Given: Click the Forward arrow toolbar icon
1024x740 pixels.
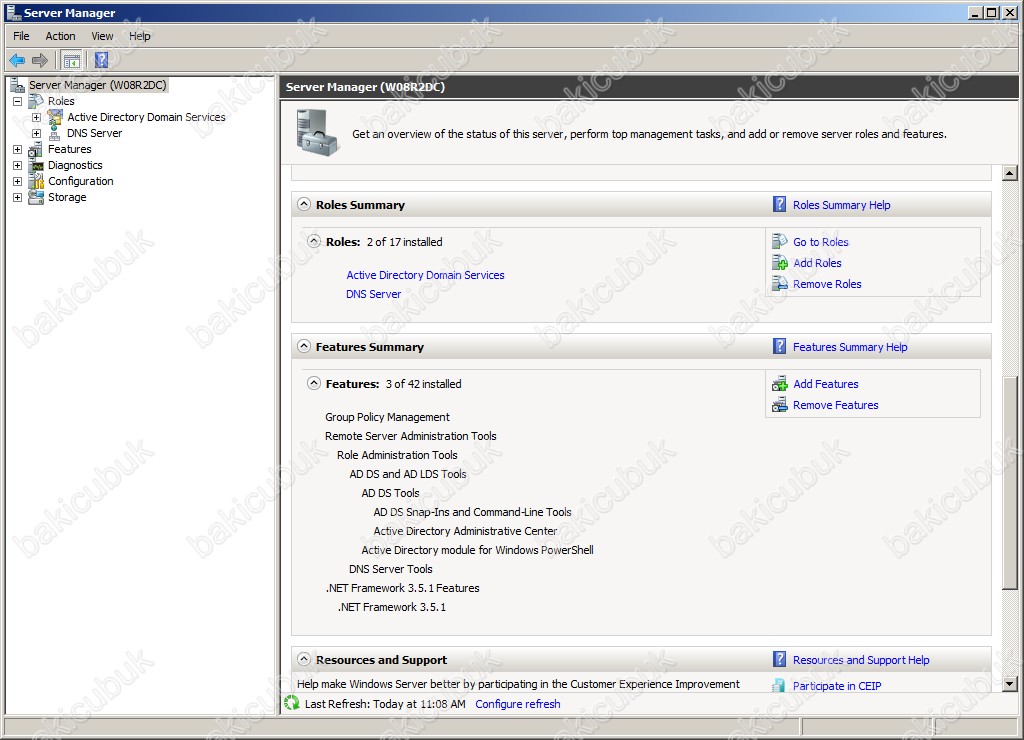Looking at the screenshot, I should click(x=40, y=61).
